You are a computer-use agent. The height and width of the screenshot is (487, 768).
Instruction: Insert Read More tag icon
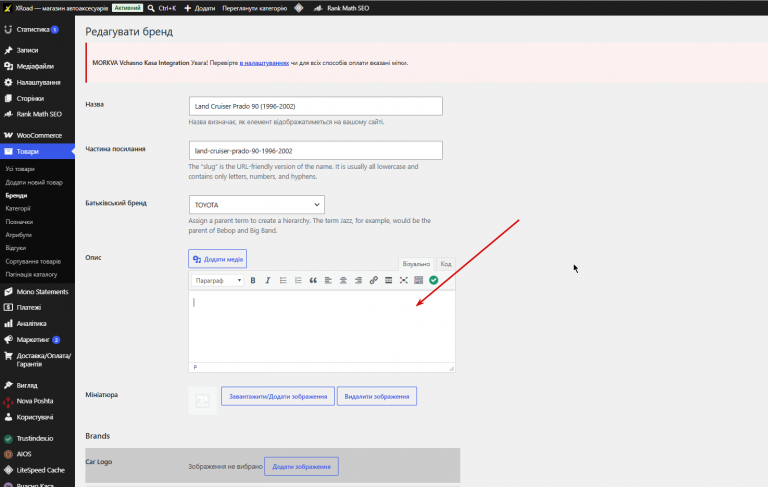coord(388,280)
